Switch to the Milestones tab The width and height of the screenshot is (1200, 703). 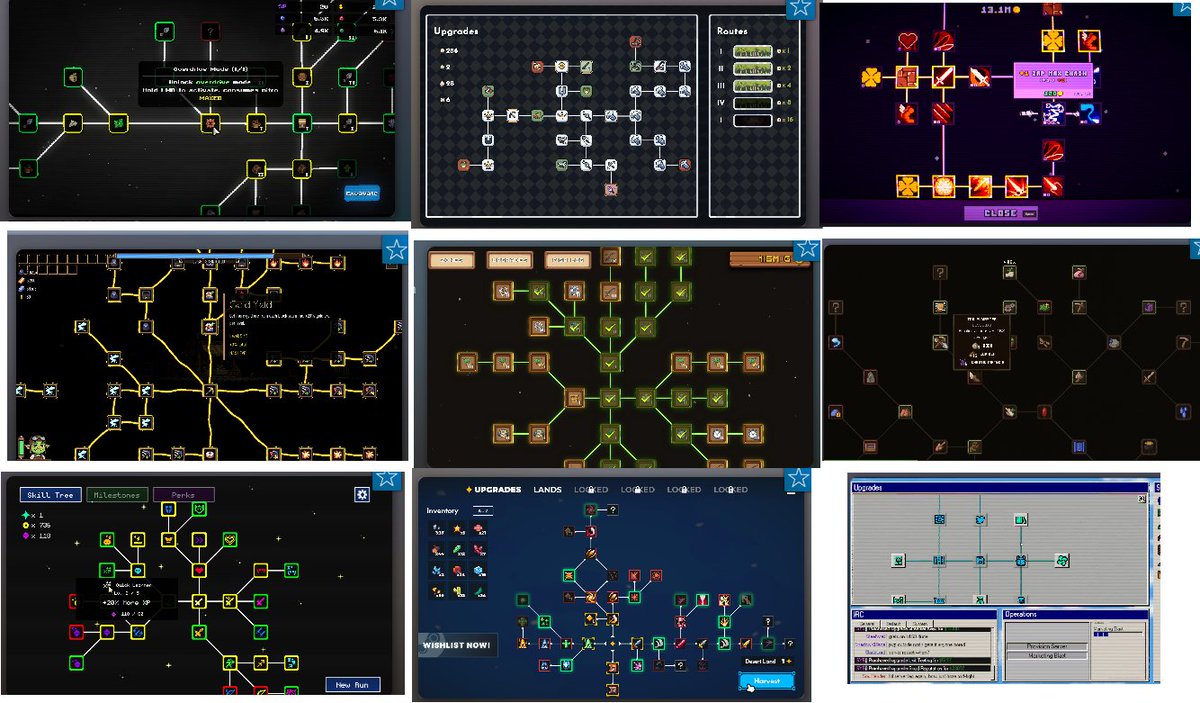coord(117,494)
